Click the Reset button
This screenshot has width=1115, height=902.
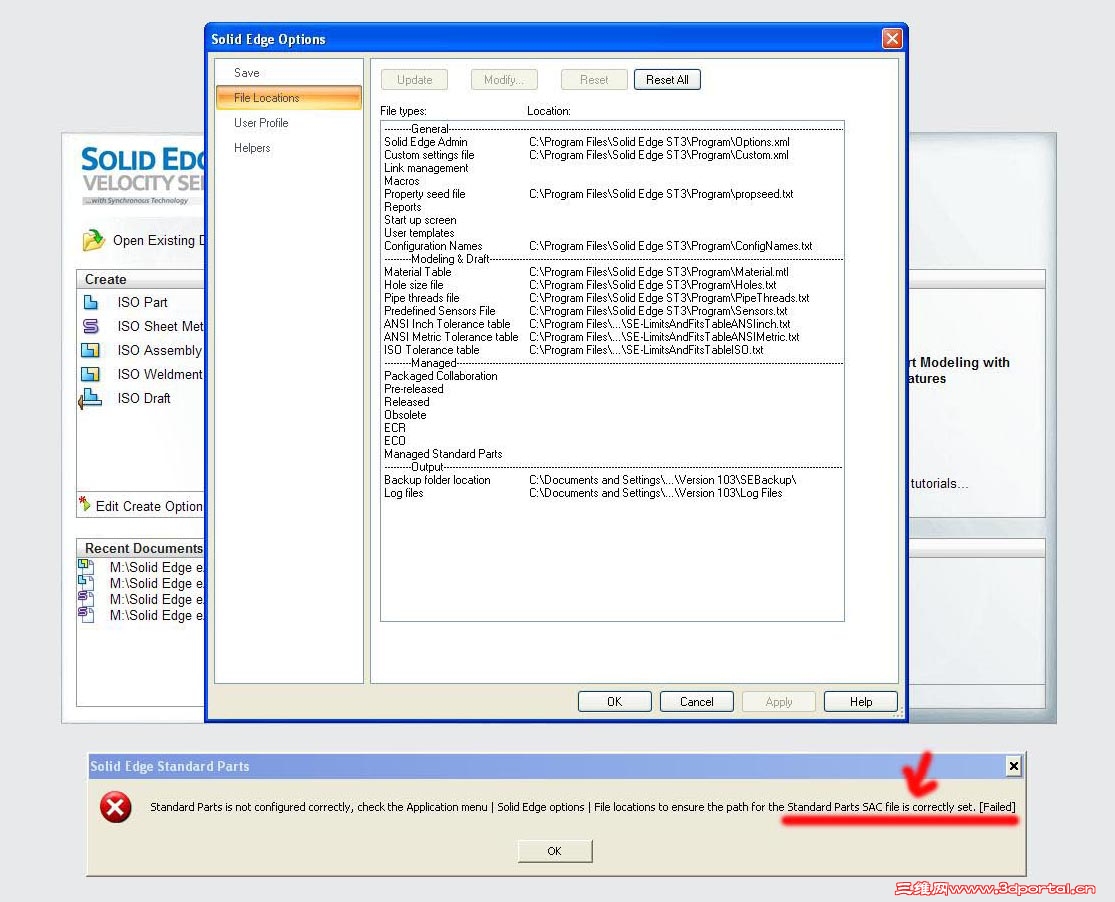(594, 80)
